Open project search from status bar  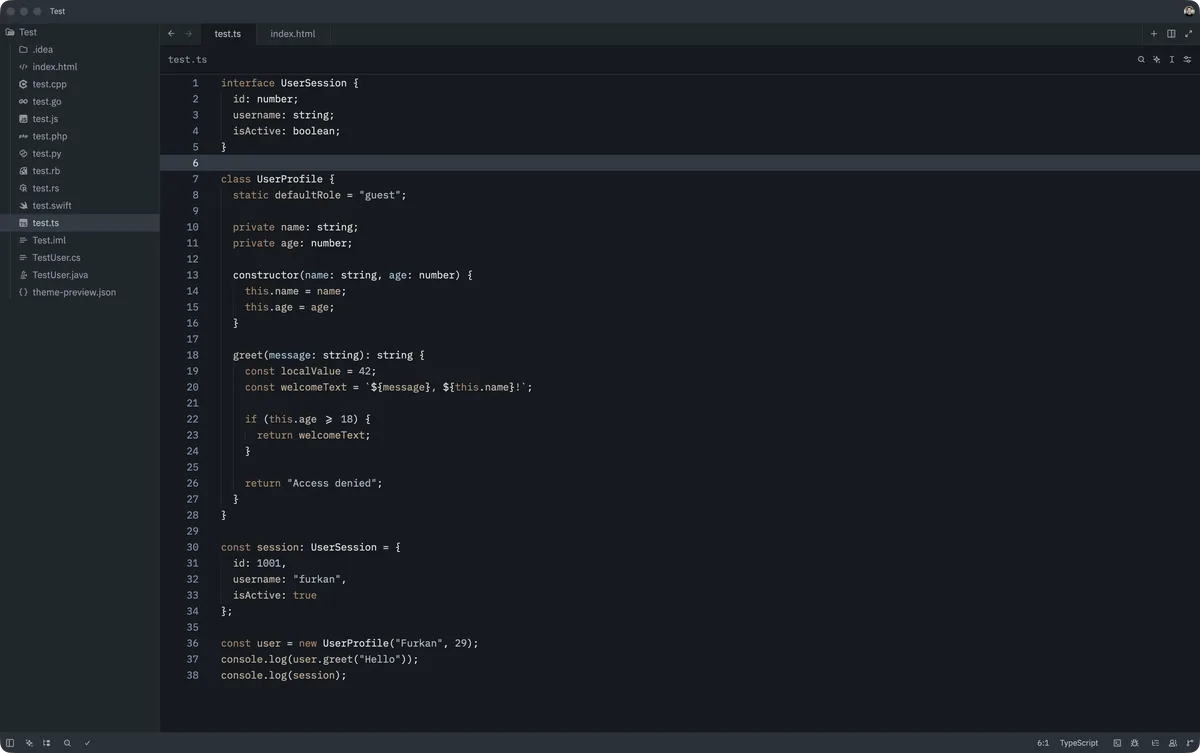coord(67,743)
